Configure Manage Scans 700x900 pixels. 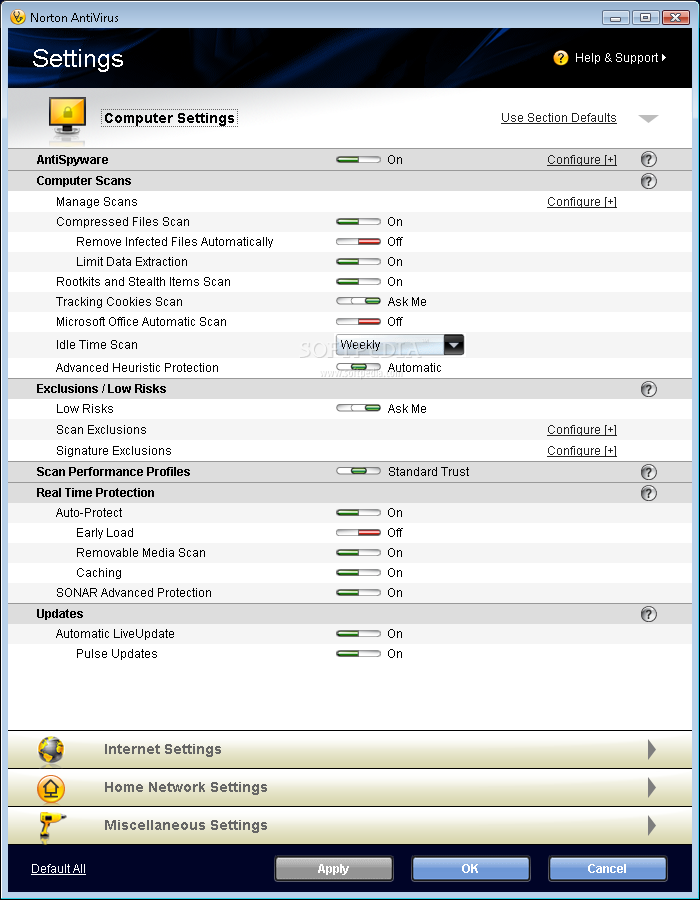[582, 201]
